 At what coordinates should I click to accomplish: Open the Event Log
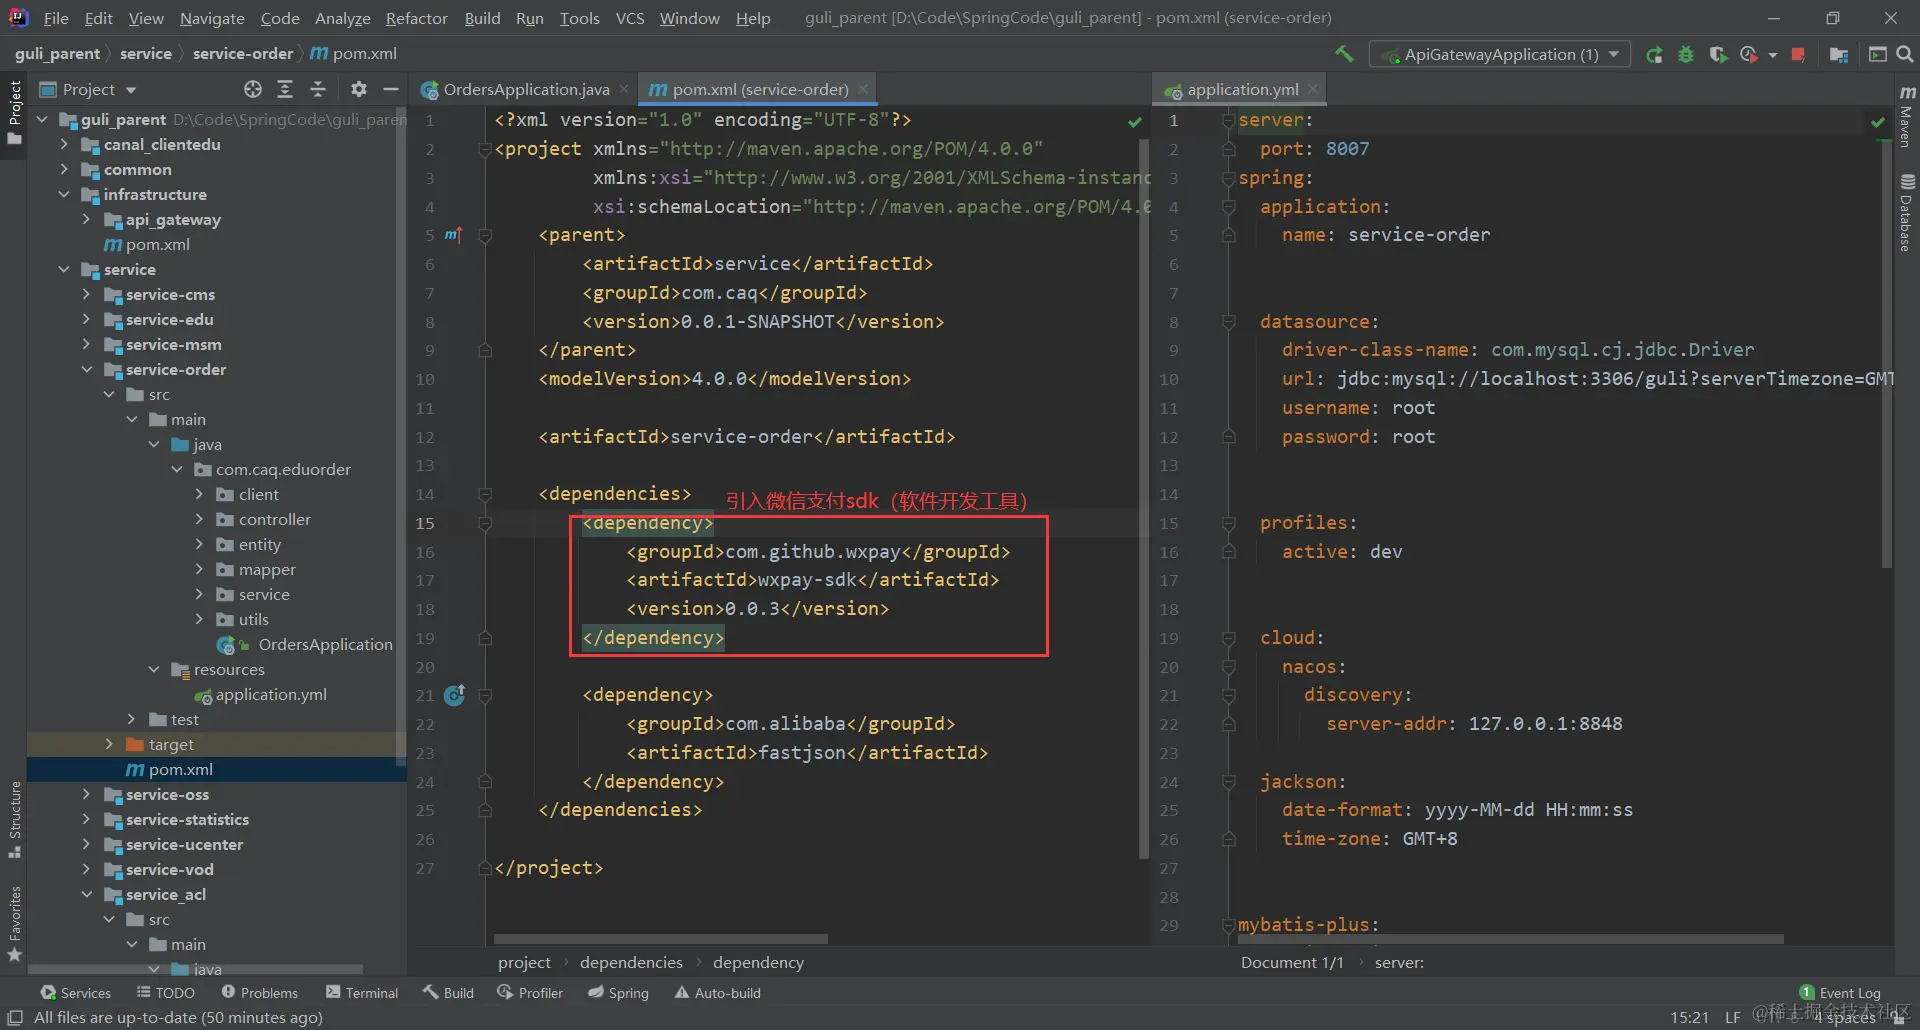[x=1840, y=993]
